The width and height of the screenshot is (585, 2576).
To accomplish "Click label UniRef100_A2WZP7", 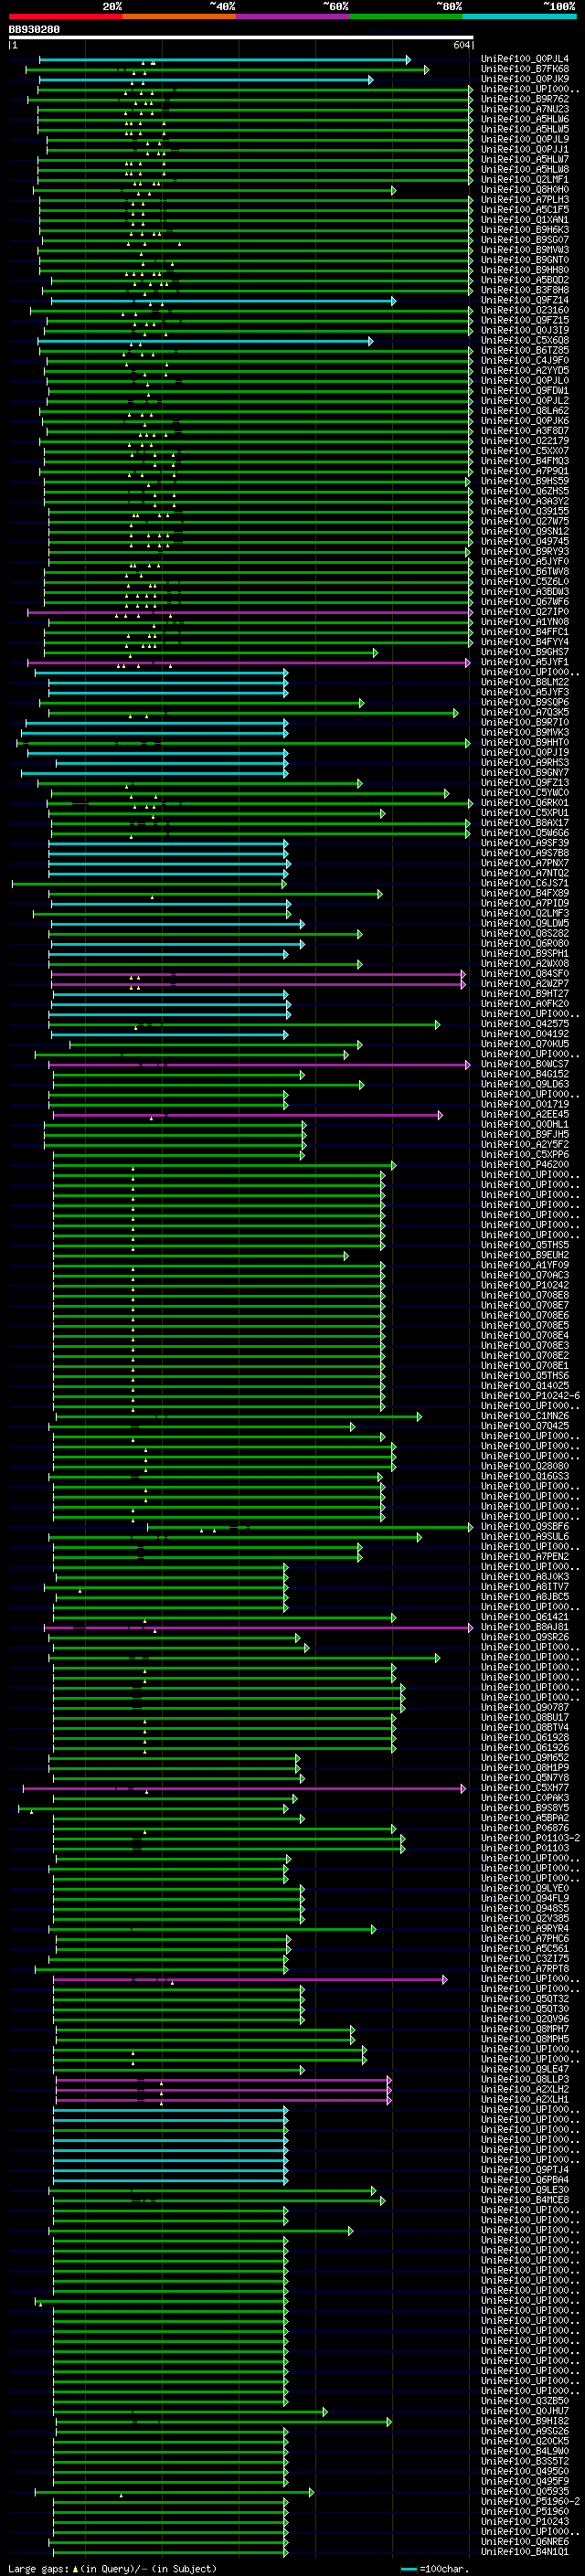I will 525,984.
